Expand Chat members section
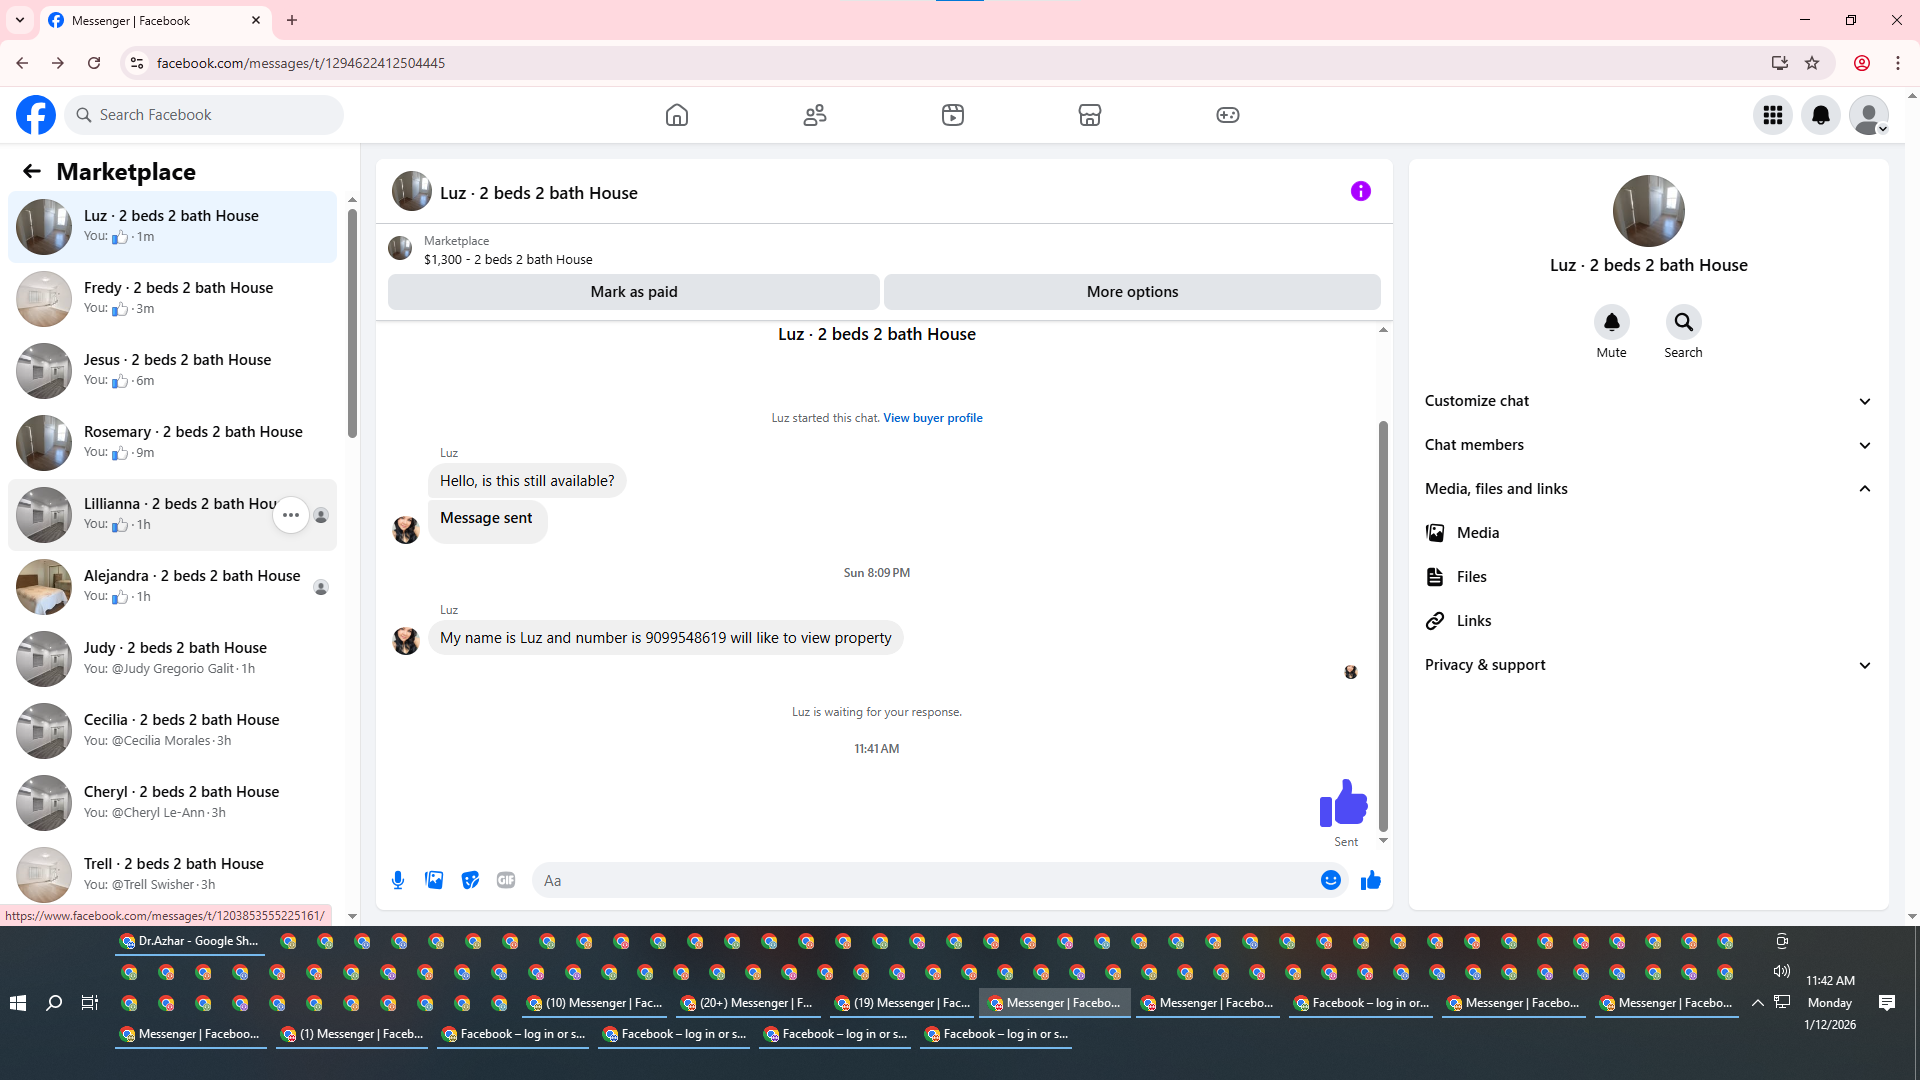1920x1080 pixels. tap(1647, 445)
